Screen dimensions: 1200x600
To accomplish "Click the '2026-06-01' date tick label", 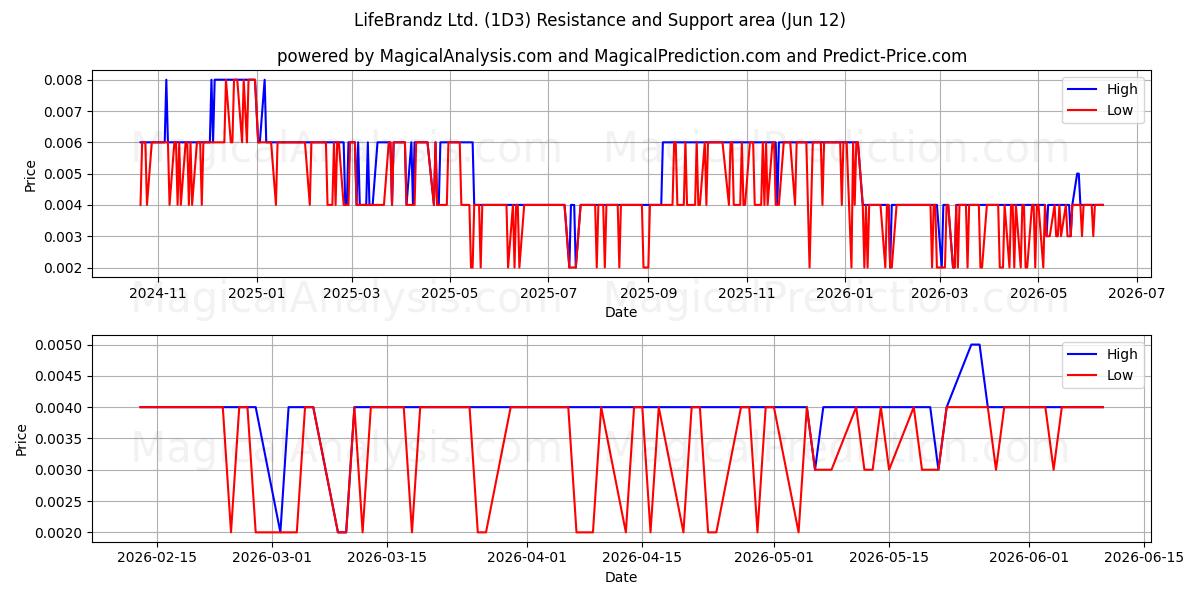I will pyautogui.click(x=1029, y=558).
